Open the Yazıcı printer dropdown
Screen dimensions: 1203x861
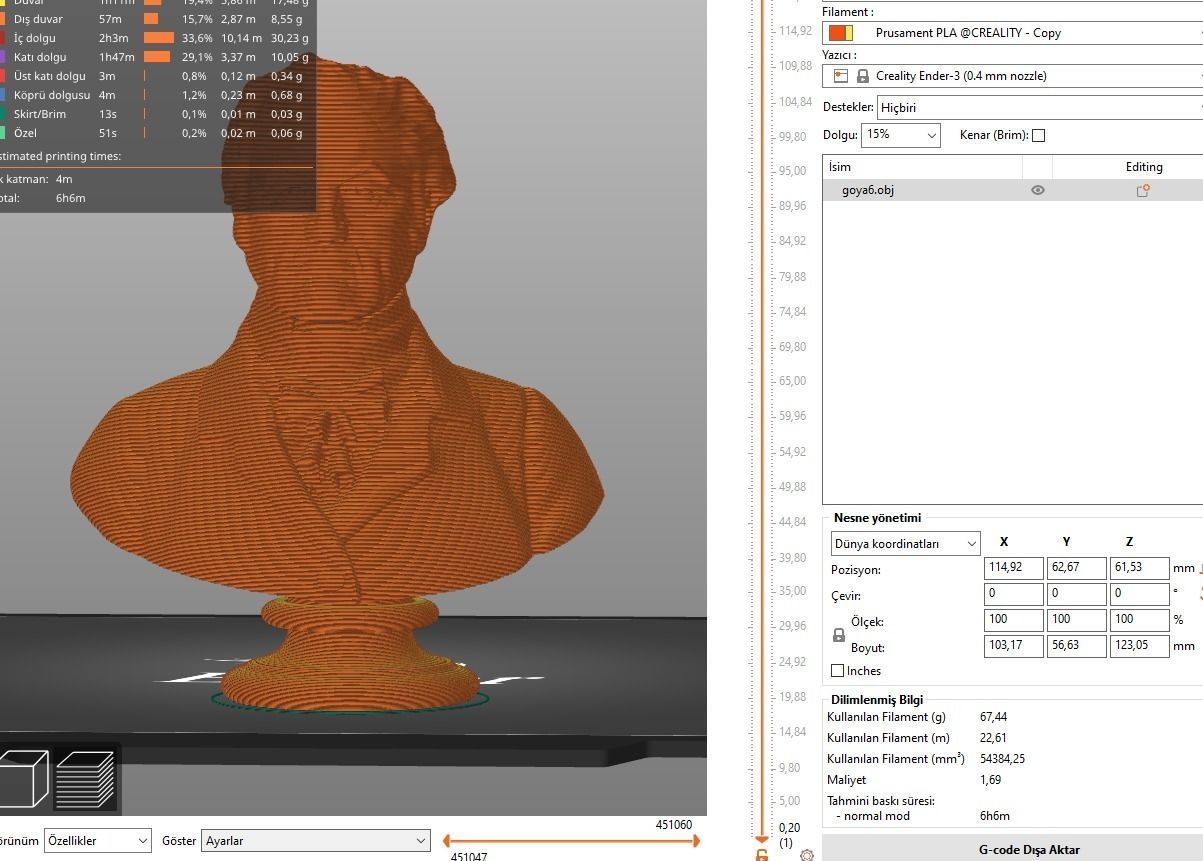coord(1012,76)
